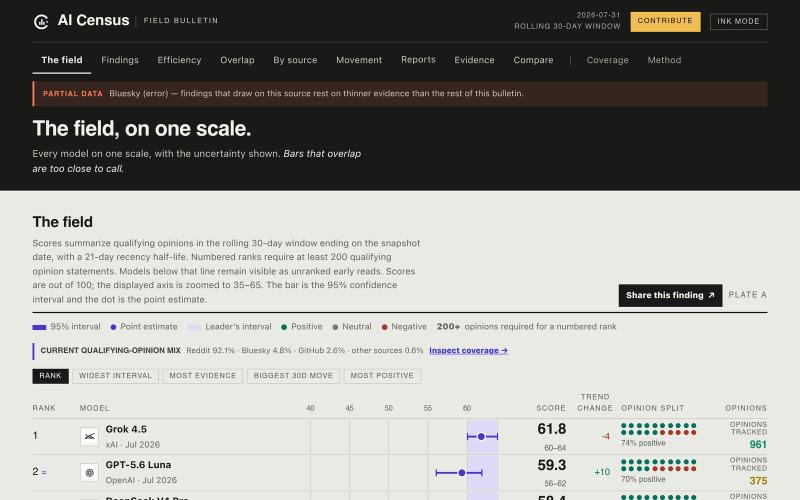Click the Contribute button

665,21
